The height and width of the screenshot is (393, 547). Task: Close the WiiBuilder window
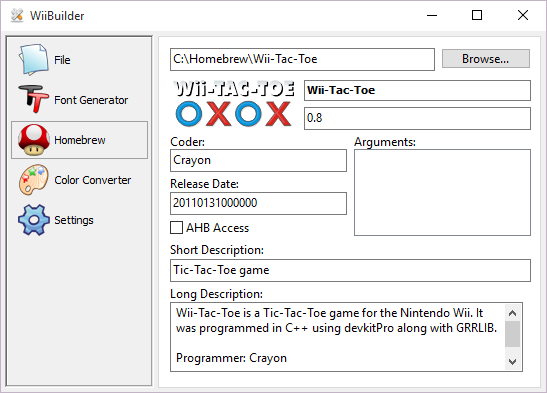click(x=523, y=15)
